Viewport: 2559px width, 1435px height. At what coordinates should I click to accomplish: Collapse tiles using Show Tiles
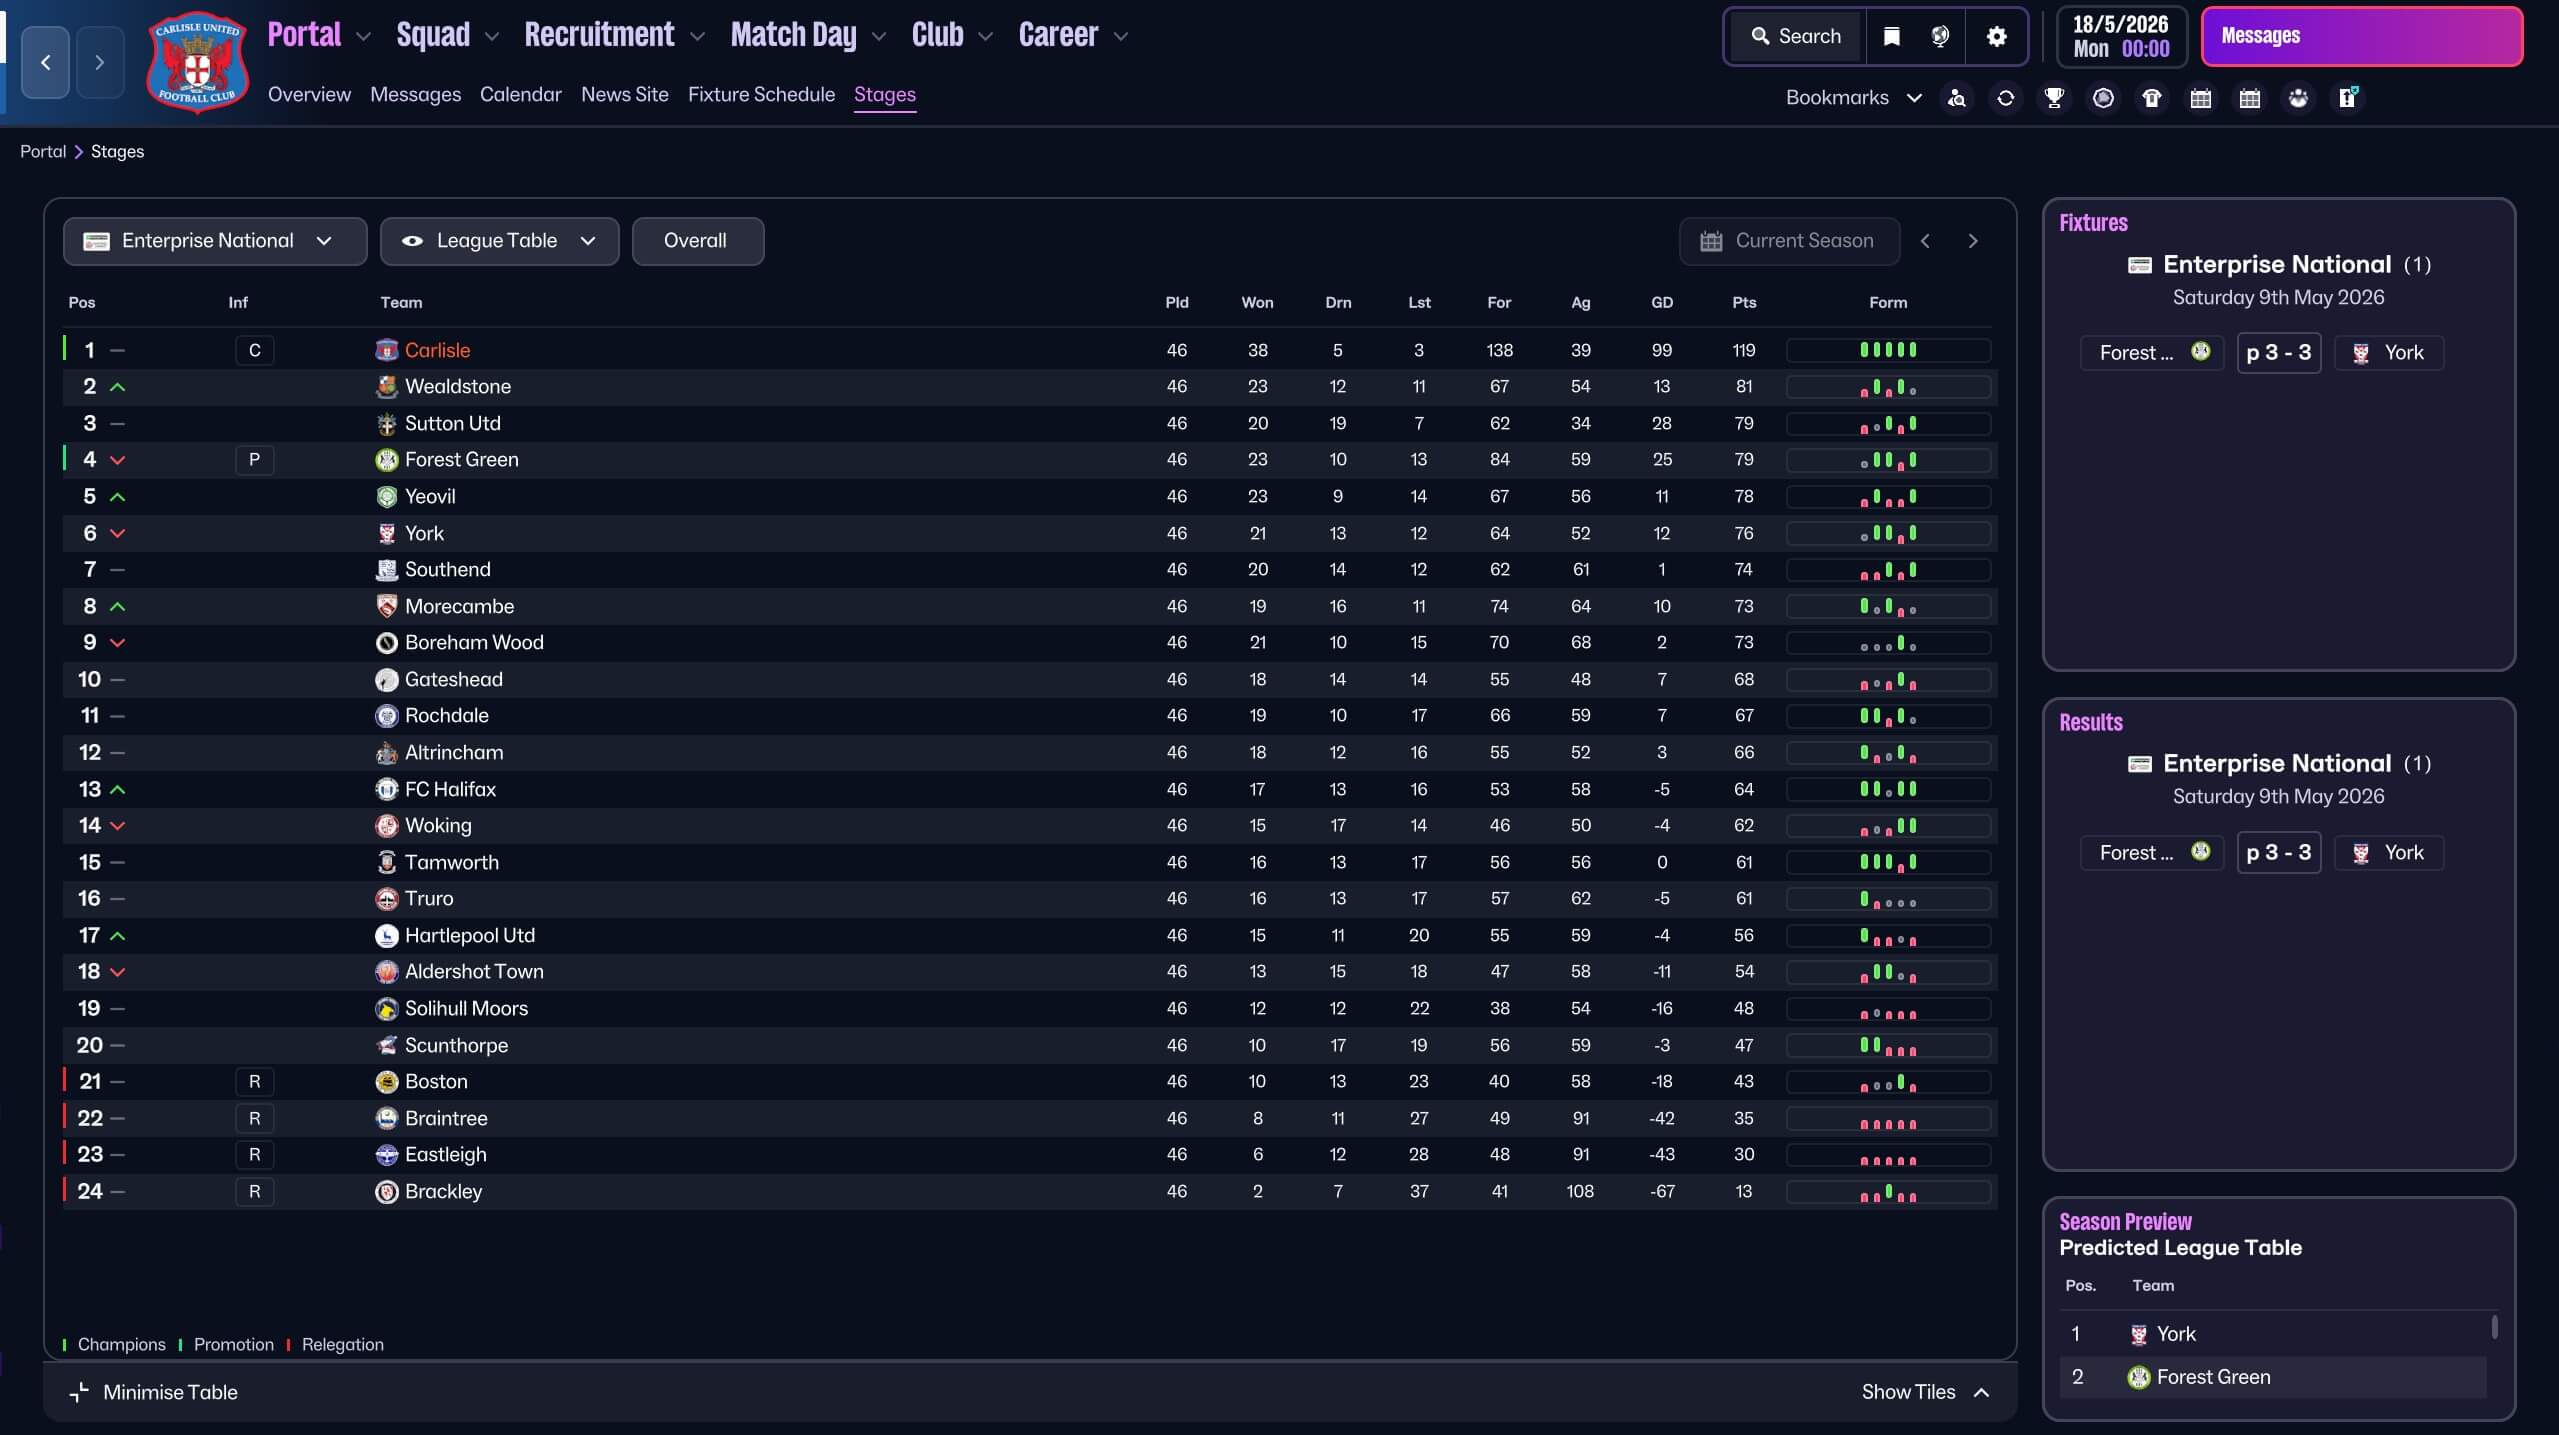(x=1924, y=1392)
